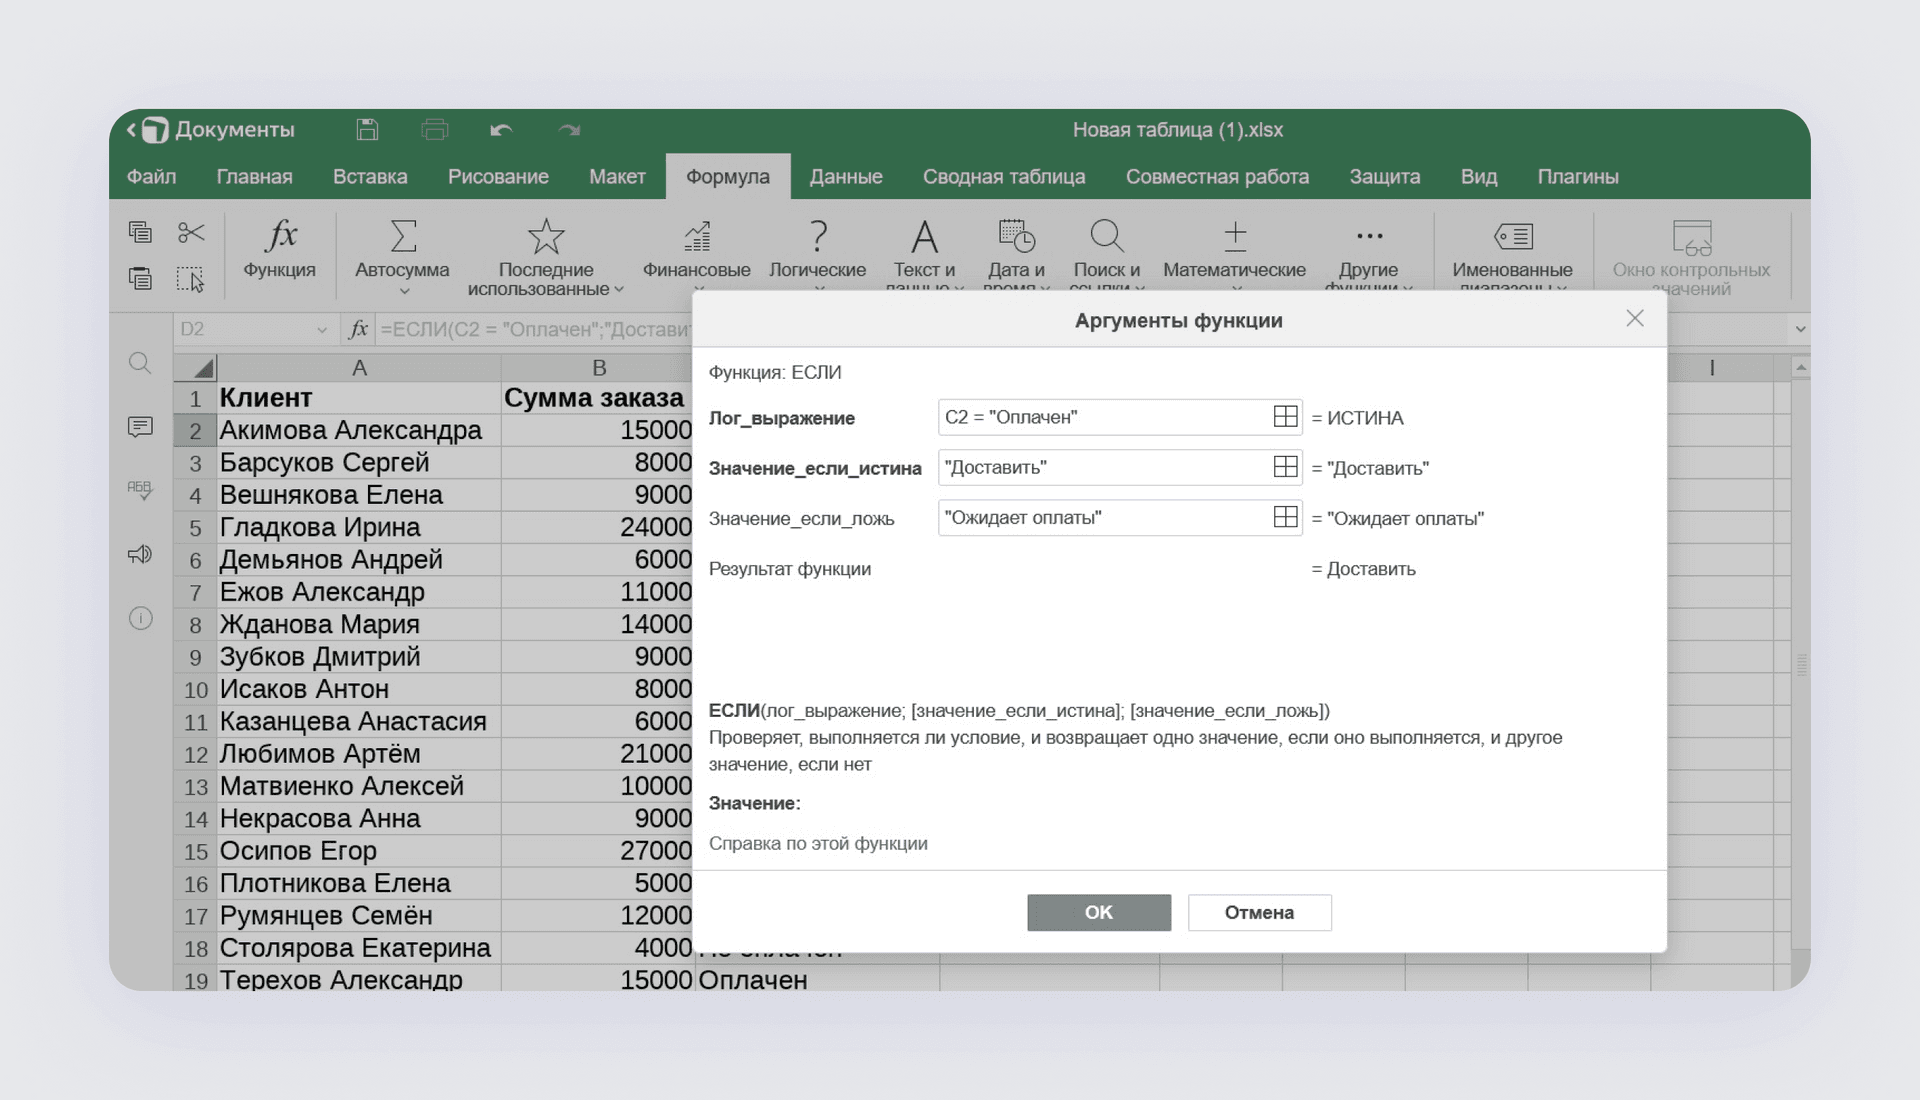Switch to the Совместная работа tab
The width and height of the screenshot is (1920, 1100).
[1217, 176]
